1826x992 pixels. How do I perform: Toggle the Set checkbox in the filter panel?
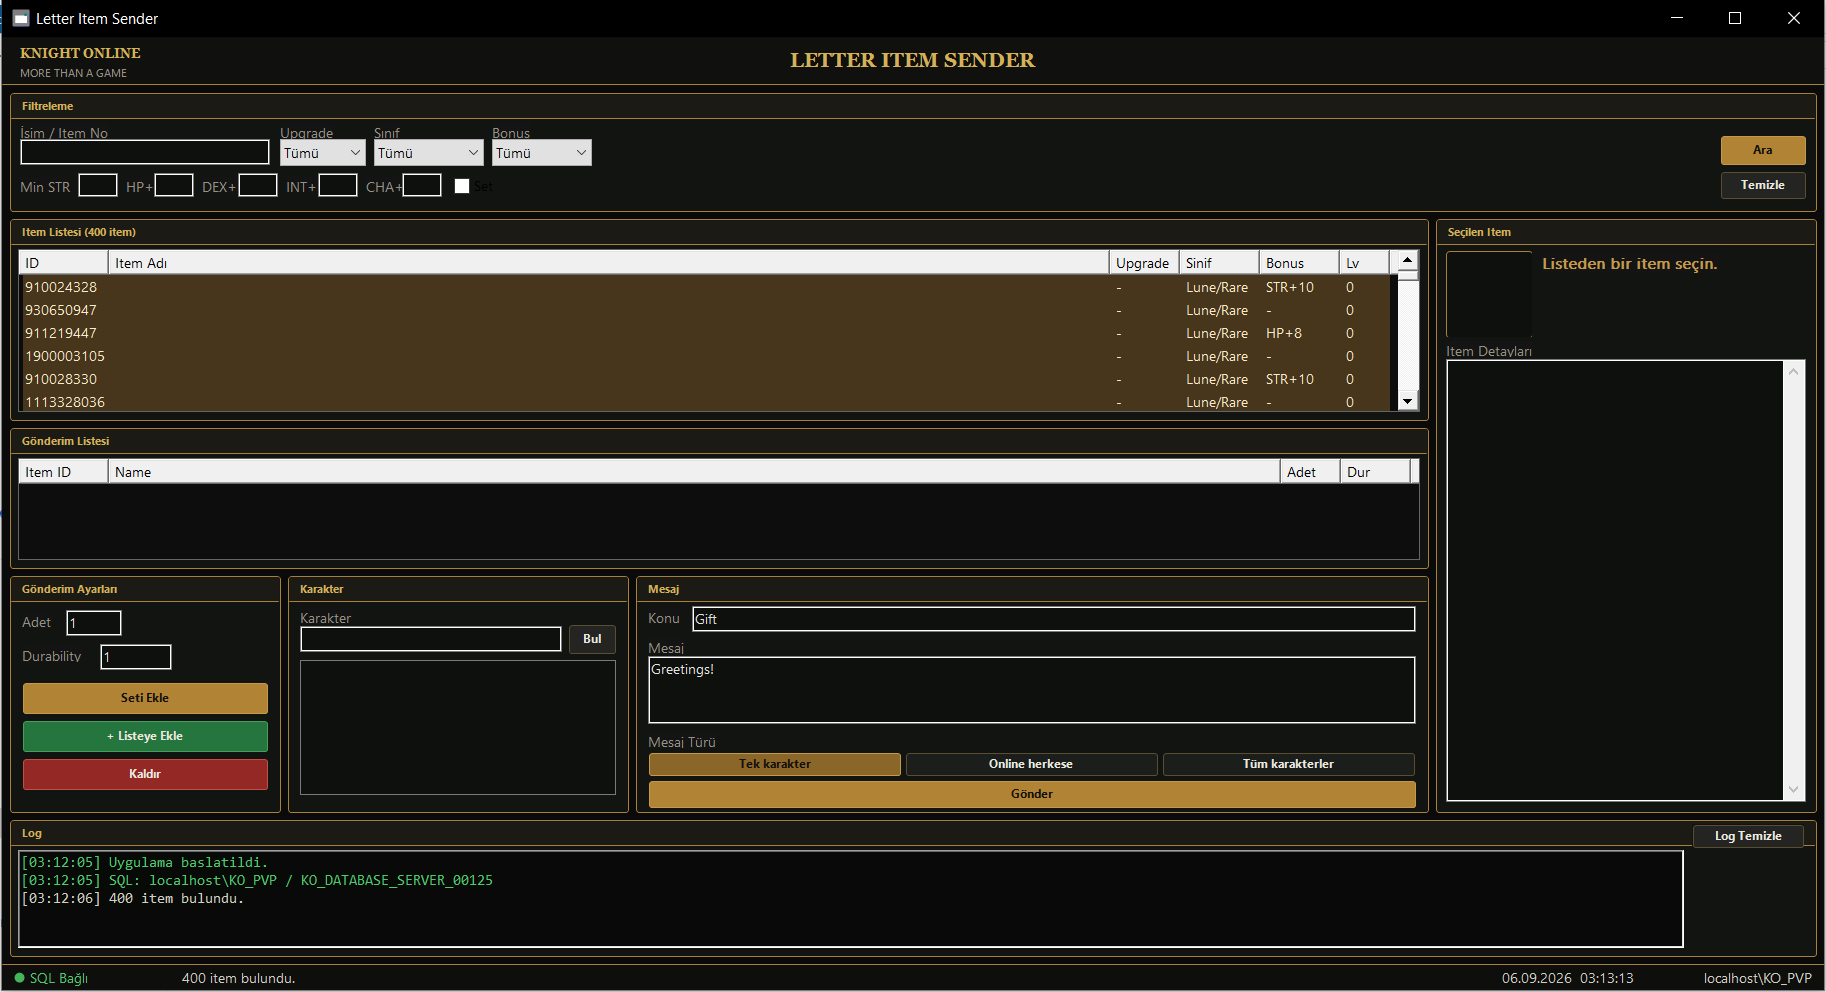point(462,186)
